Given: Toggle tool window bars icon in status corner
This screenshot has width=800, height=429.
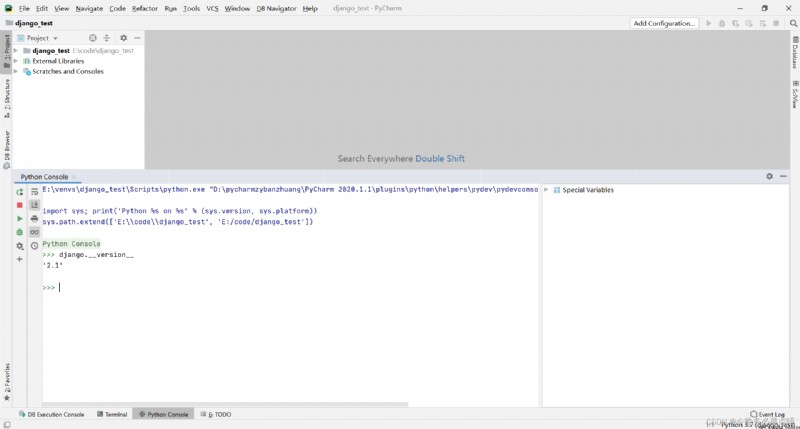Looking at the screenshot, I should (6, 424).
